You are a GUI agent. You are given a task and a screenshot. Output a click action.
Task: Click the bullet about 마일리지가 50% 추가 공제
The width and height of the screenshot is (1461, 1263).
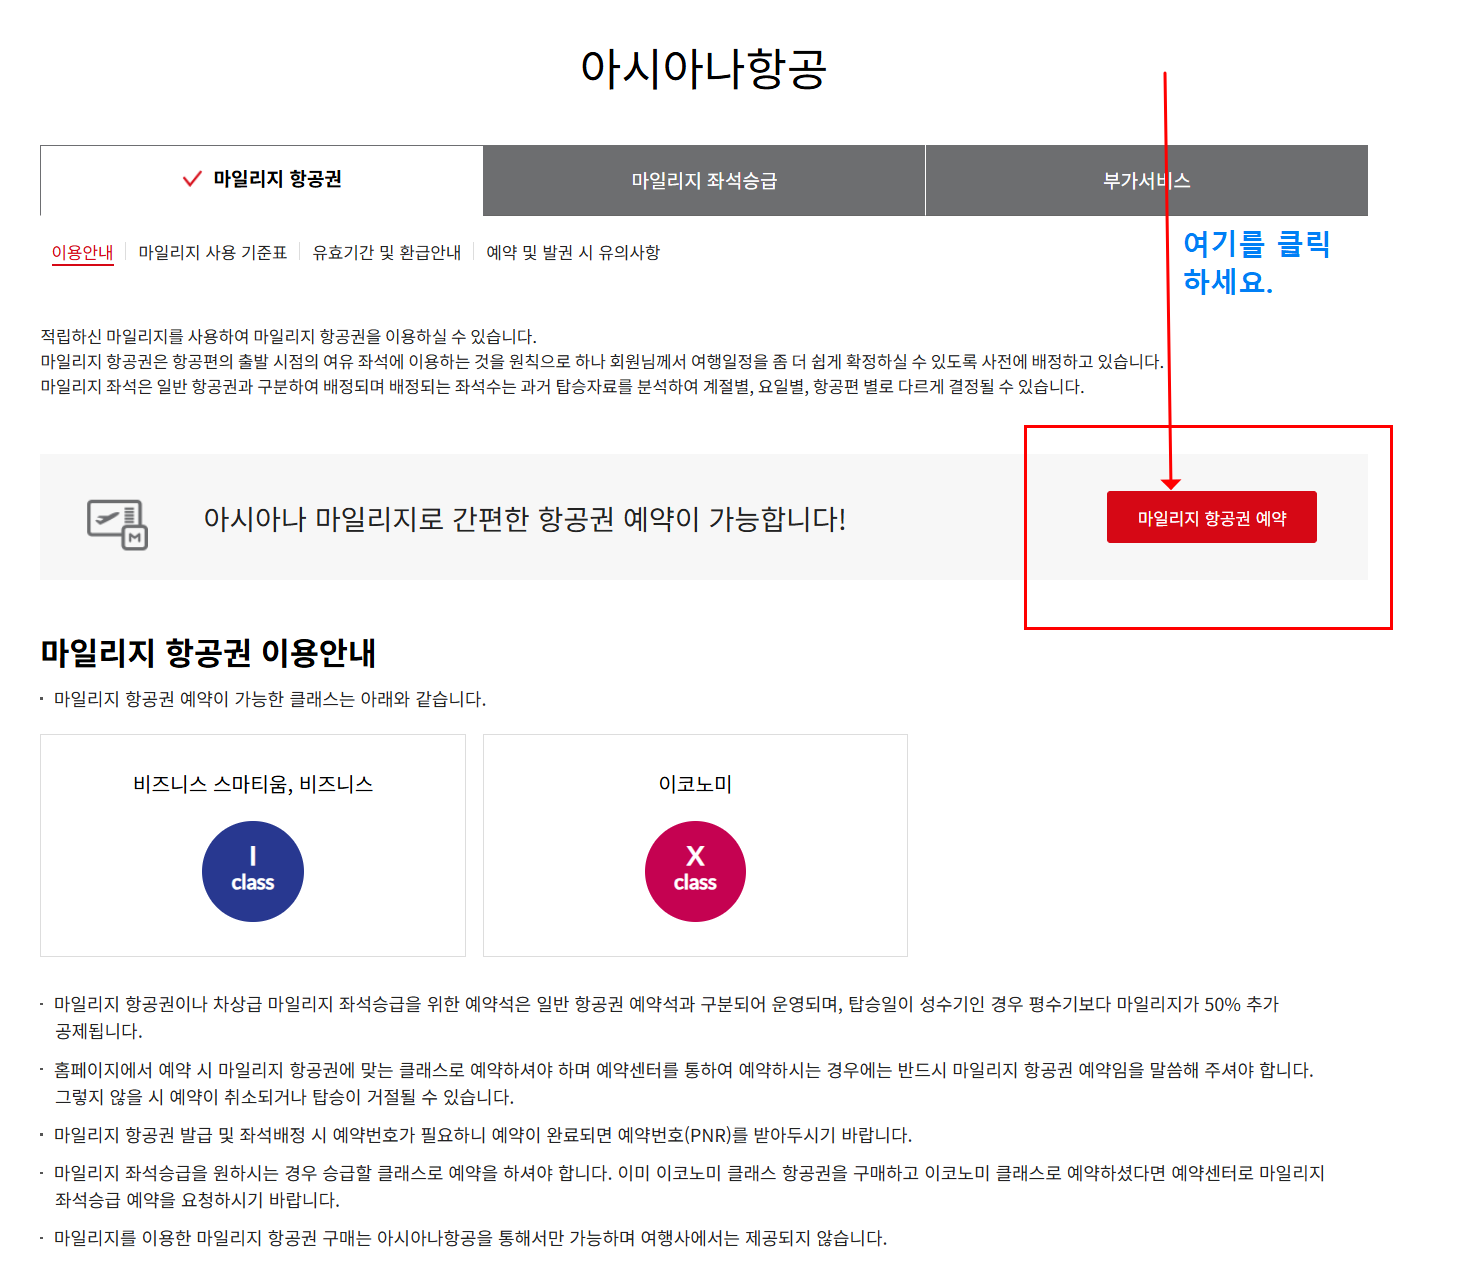click(667, 1017)
